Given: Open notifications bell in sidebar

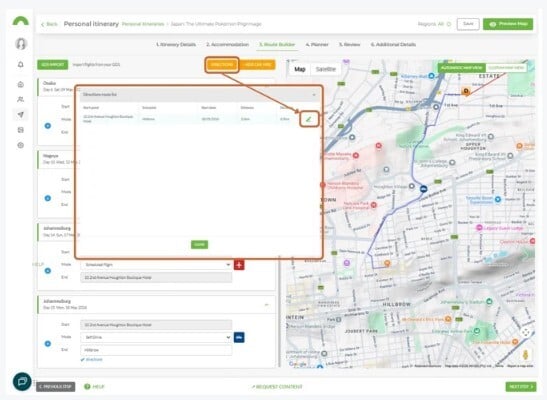Looking at the screenshot, I should (x=21, y=65).
